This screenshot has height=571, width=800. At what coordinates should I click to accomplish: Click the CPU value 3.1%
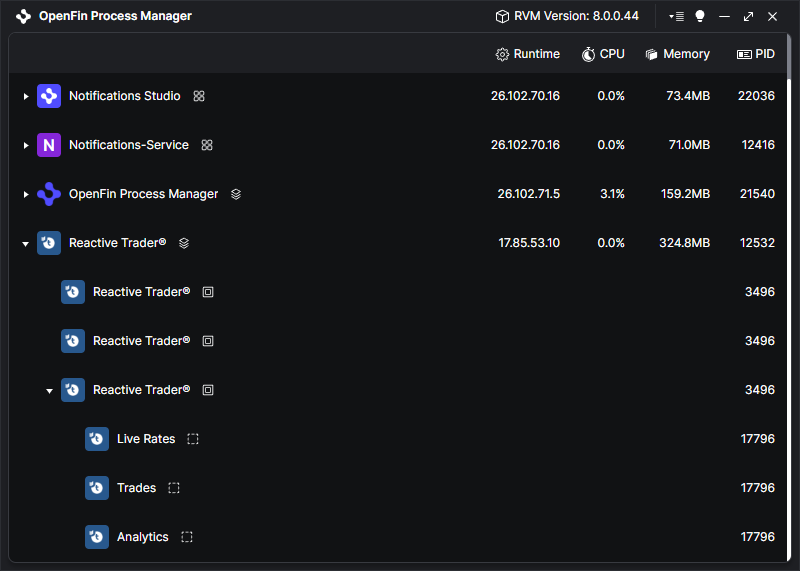[612, 194]
